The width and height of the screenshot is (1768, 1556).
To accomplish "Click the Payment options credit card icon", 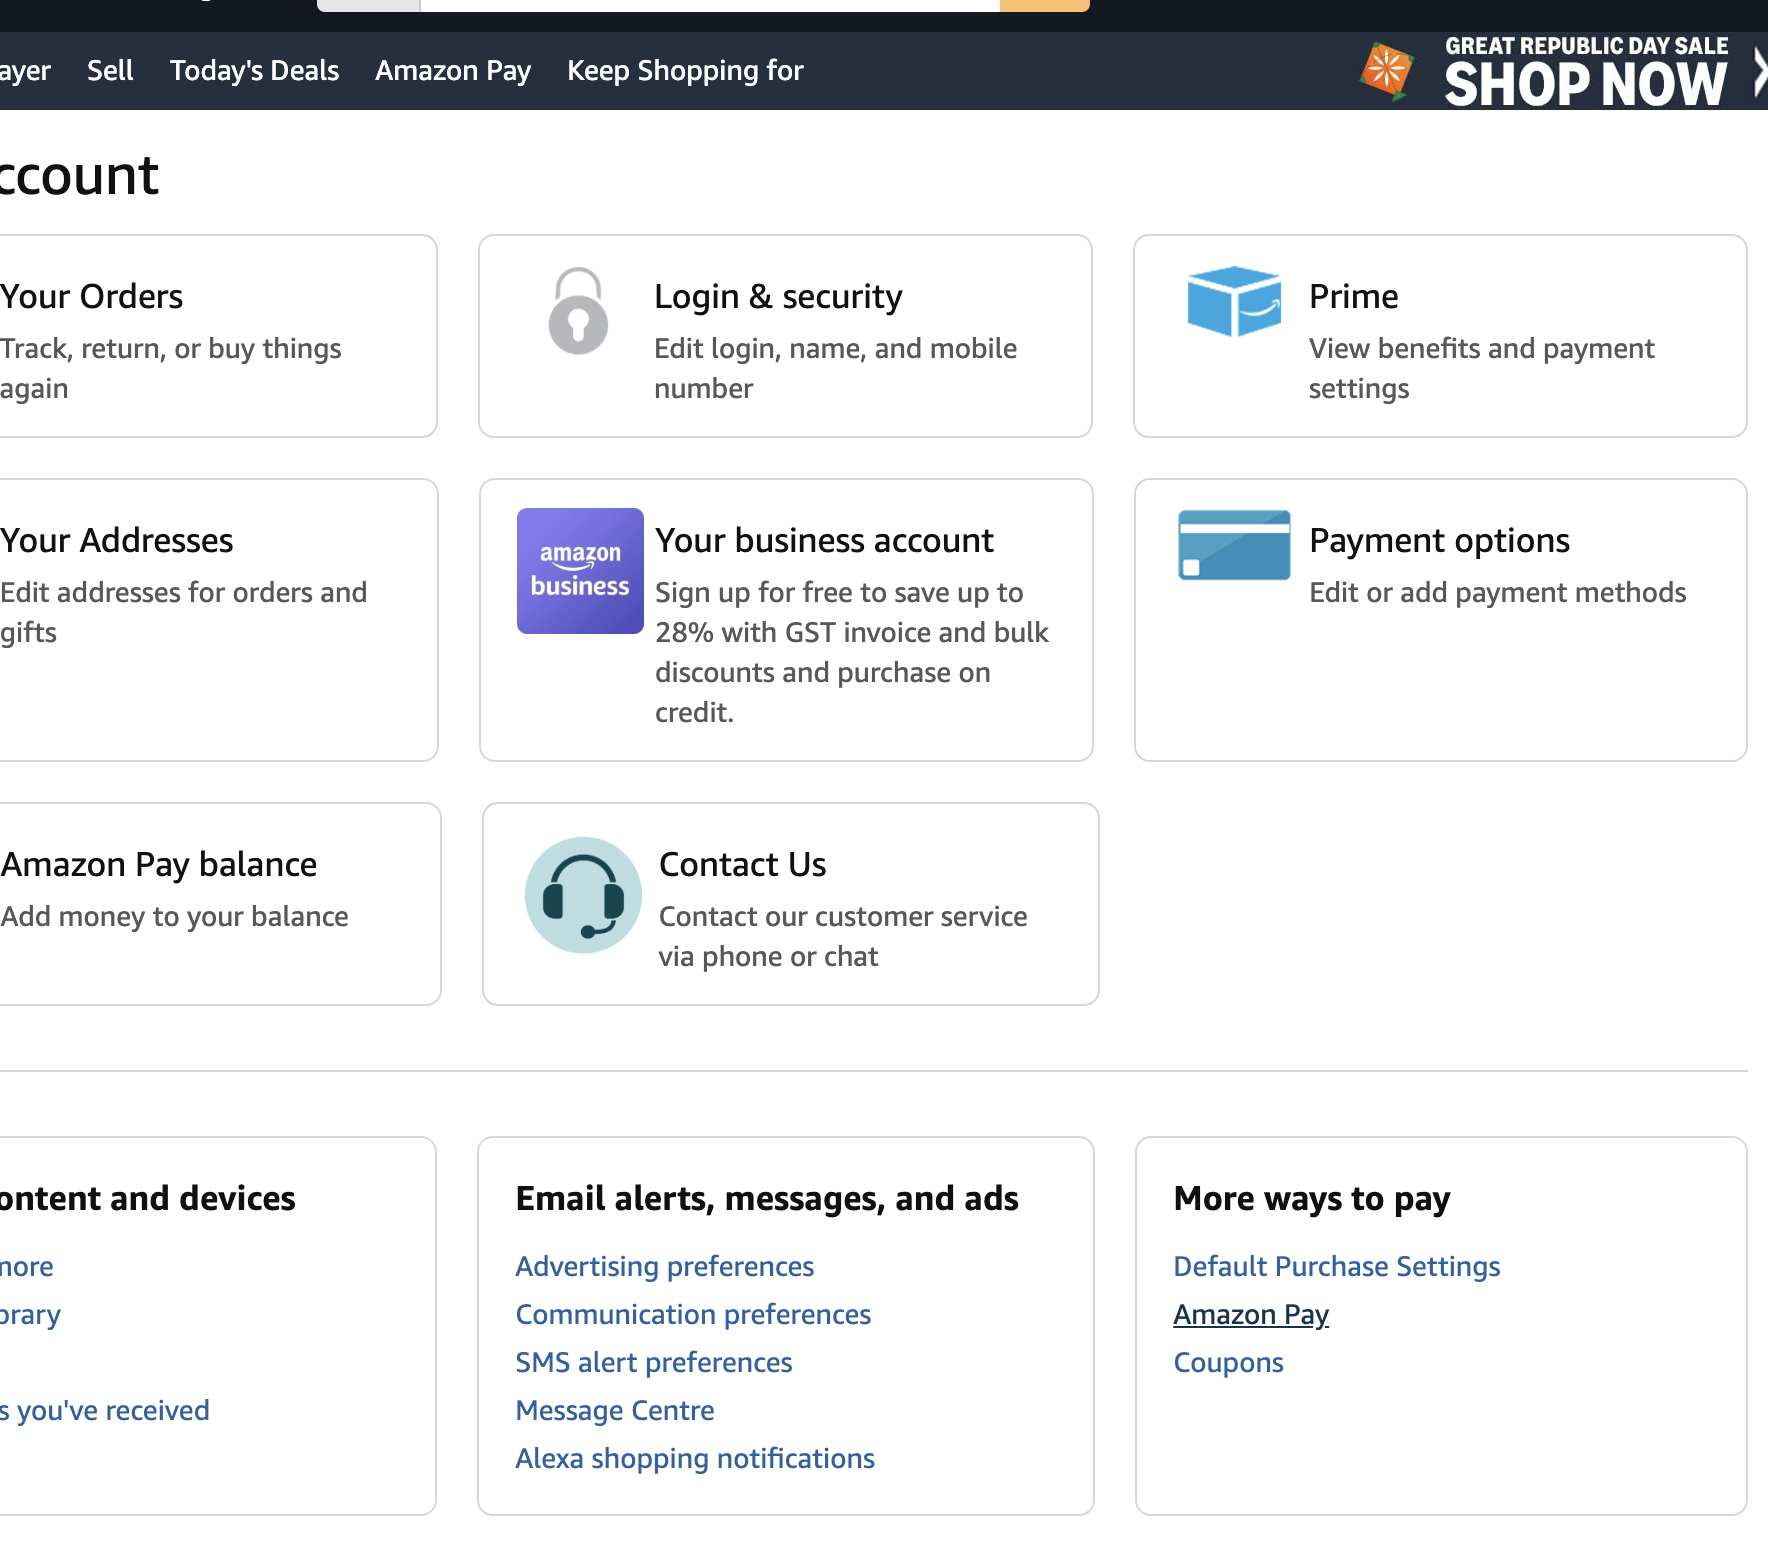I will [1234, 545].
